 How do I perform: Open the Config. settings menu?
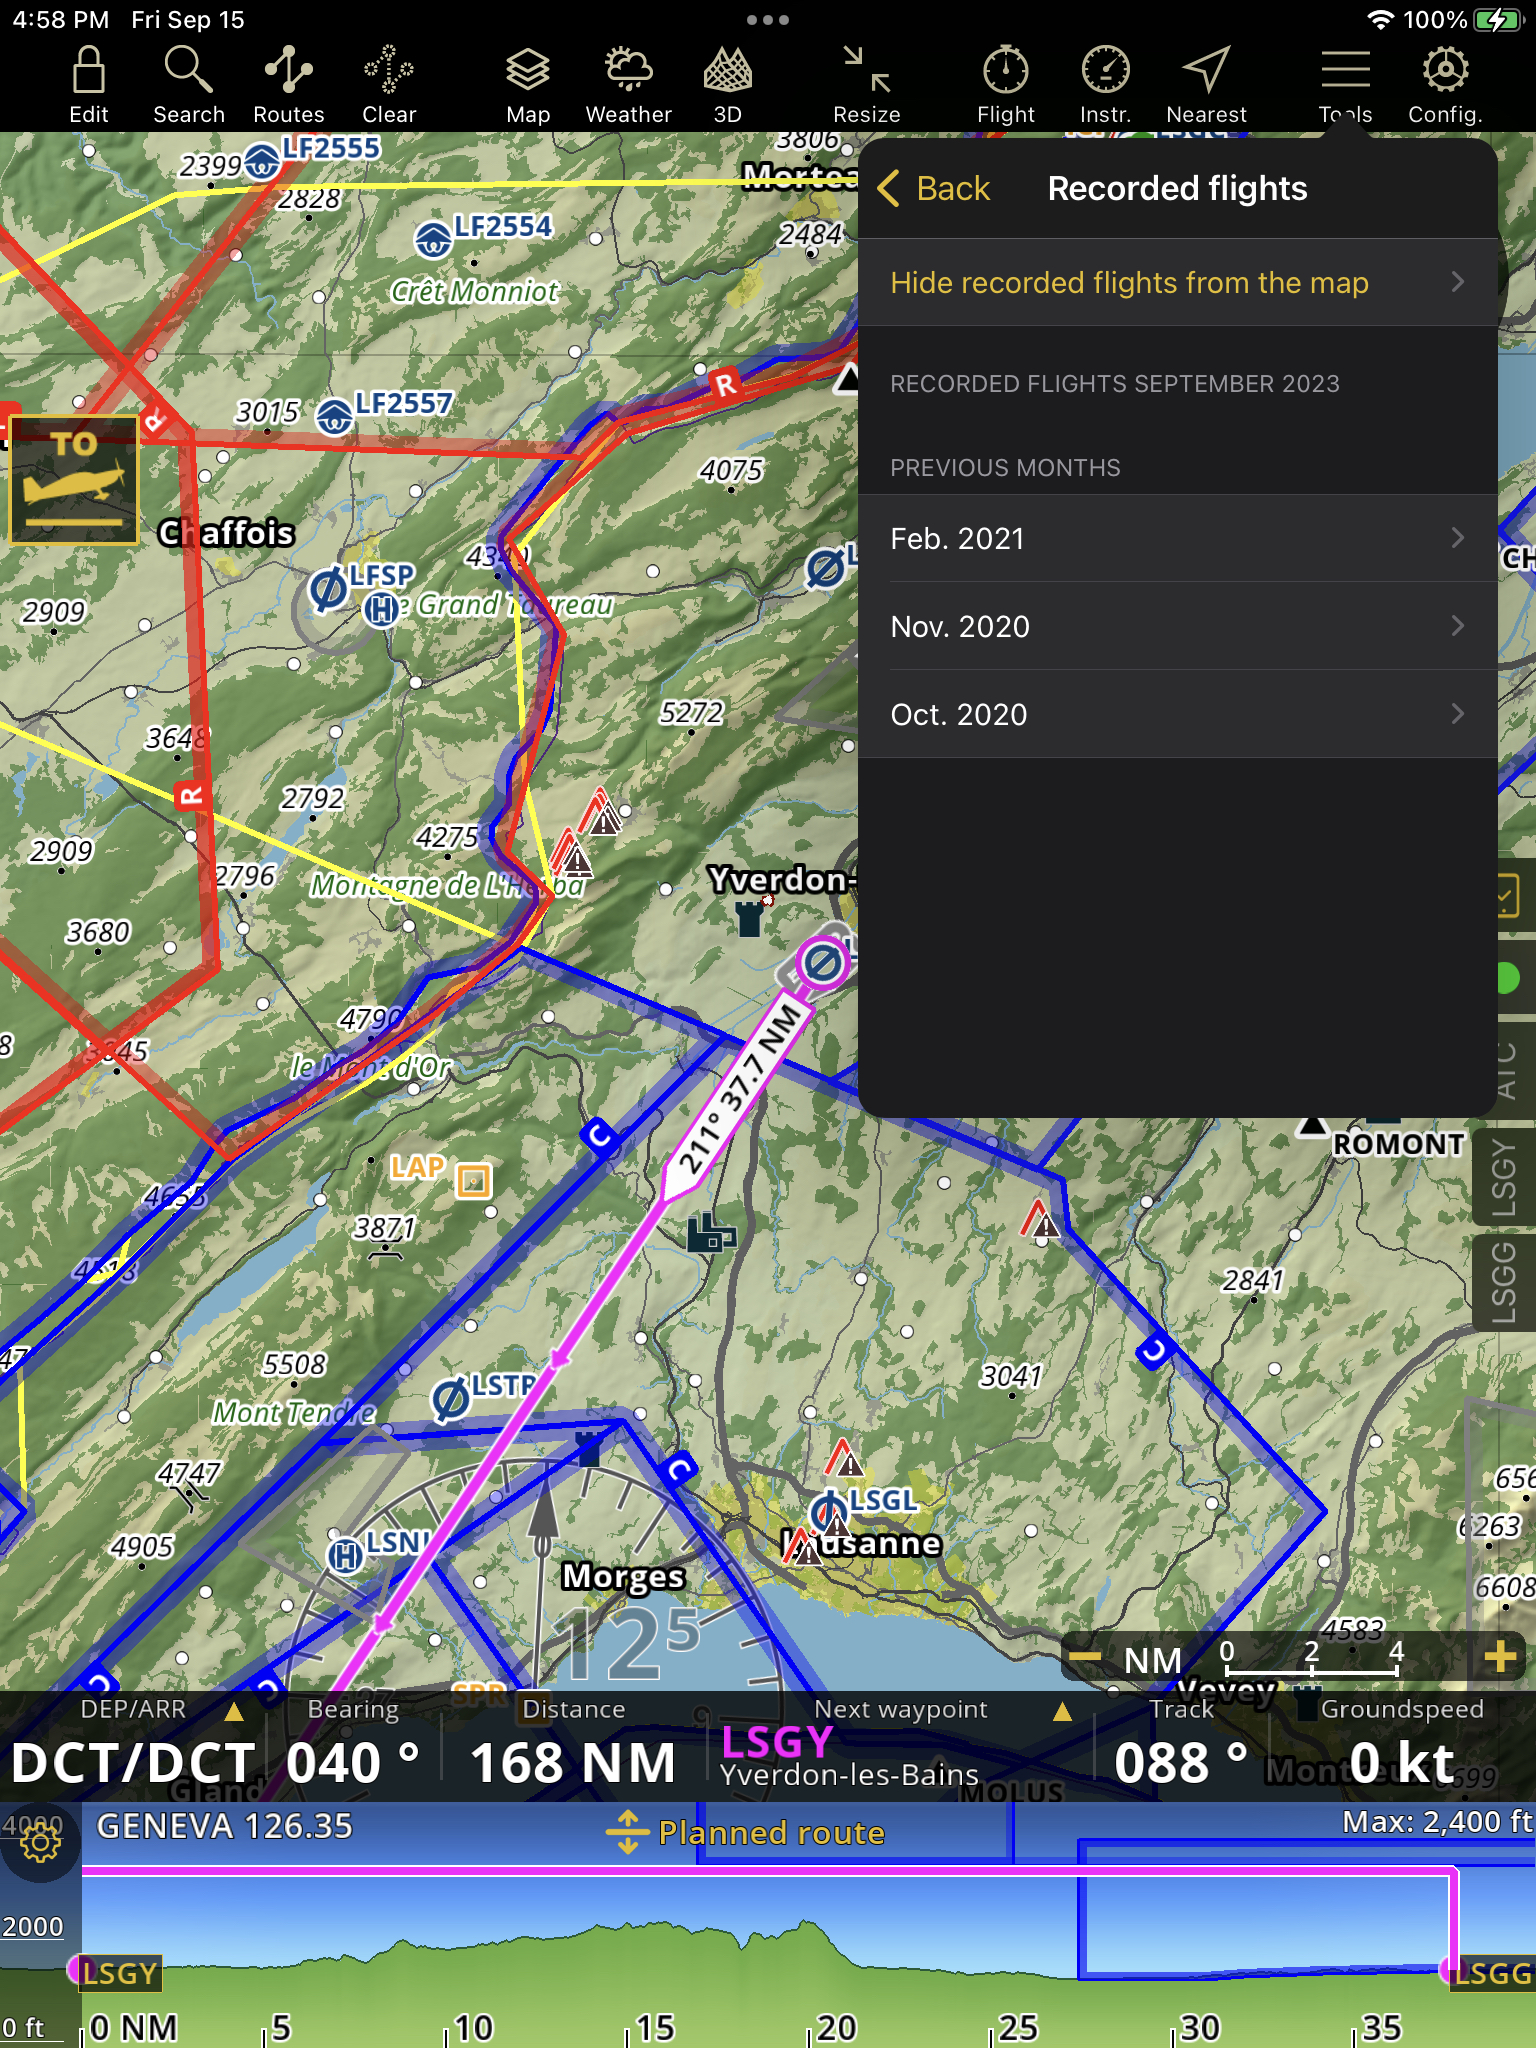pos(1445,85)
